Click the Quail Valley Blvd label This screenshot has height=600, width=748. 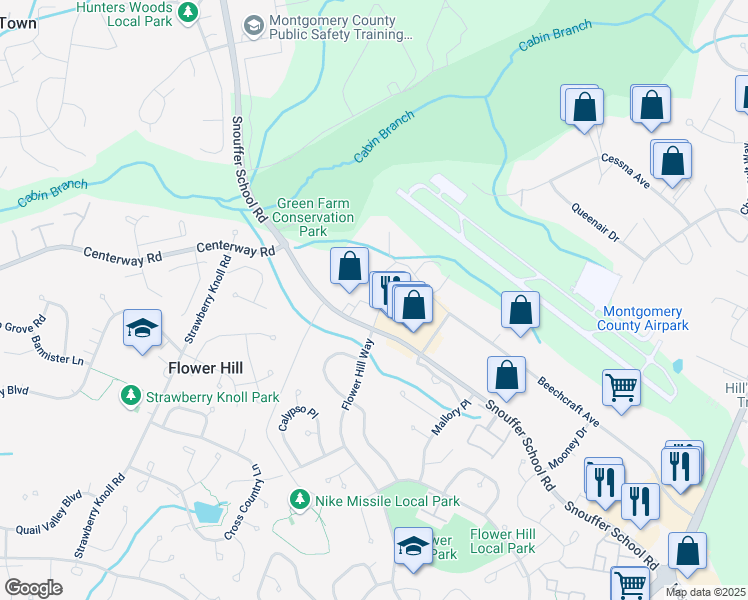49,513
